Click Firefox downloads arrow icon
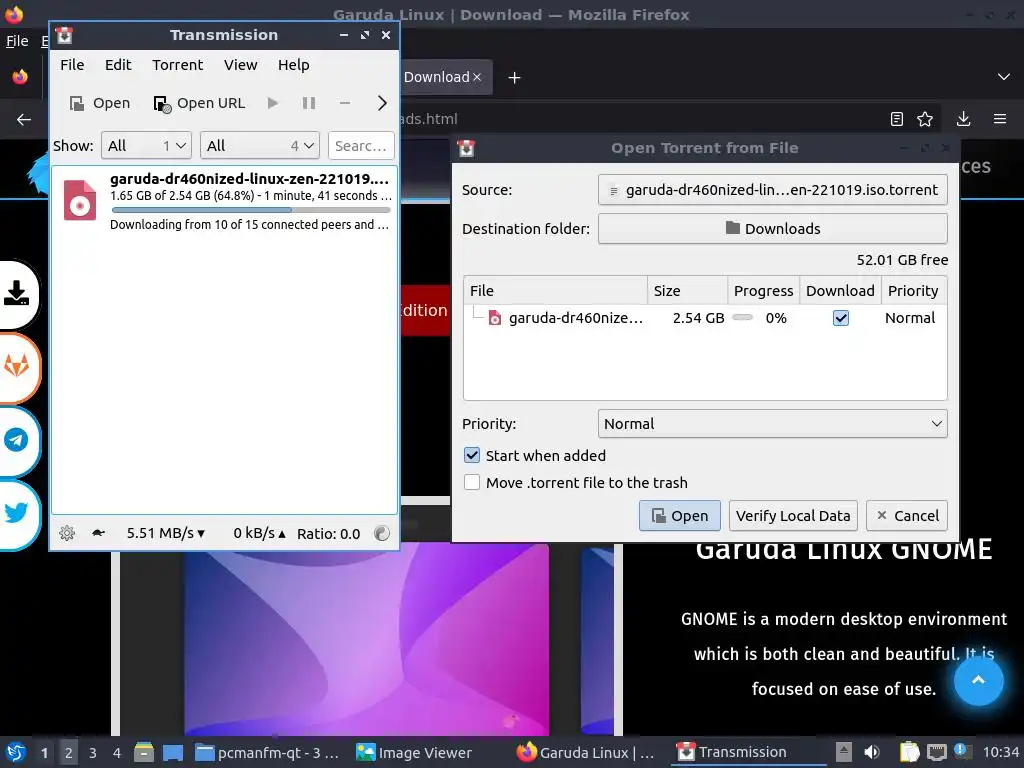1024x768 pixels. click(963, 119)
